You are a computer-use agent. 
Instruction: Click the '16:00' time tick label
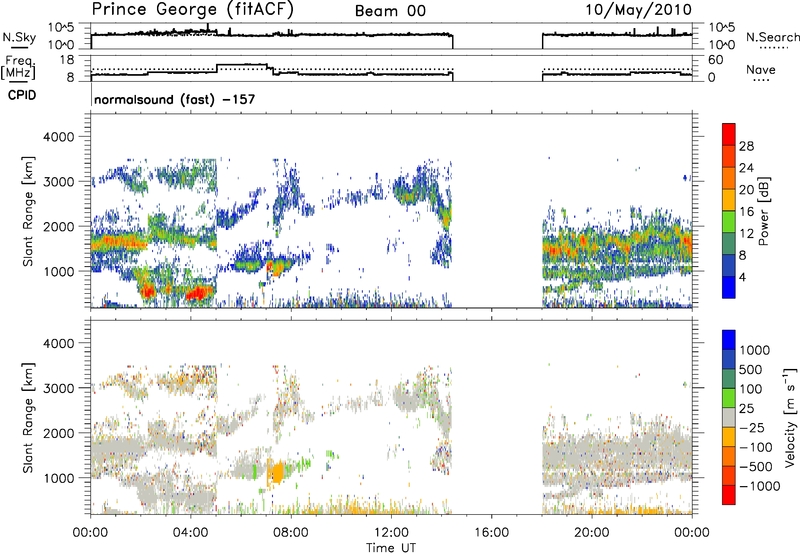coord(492,533)
